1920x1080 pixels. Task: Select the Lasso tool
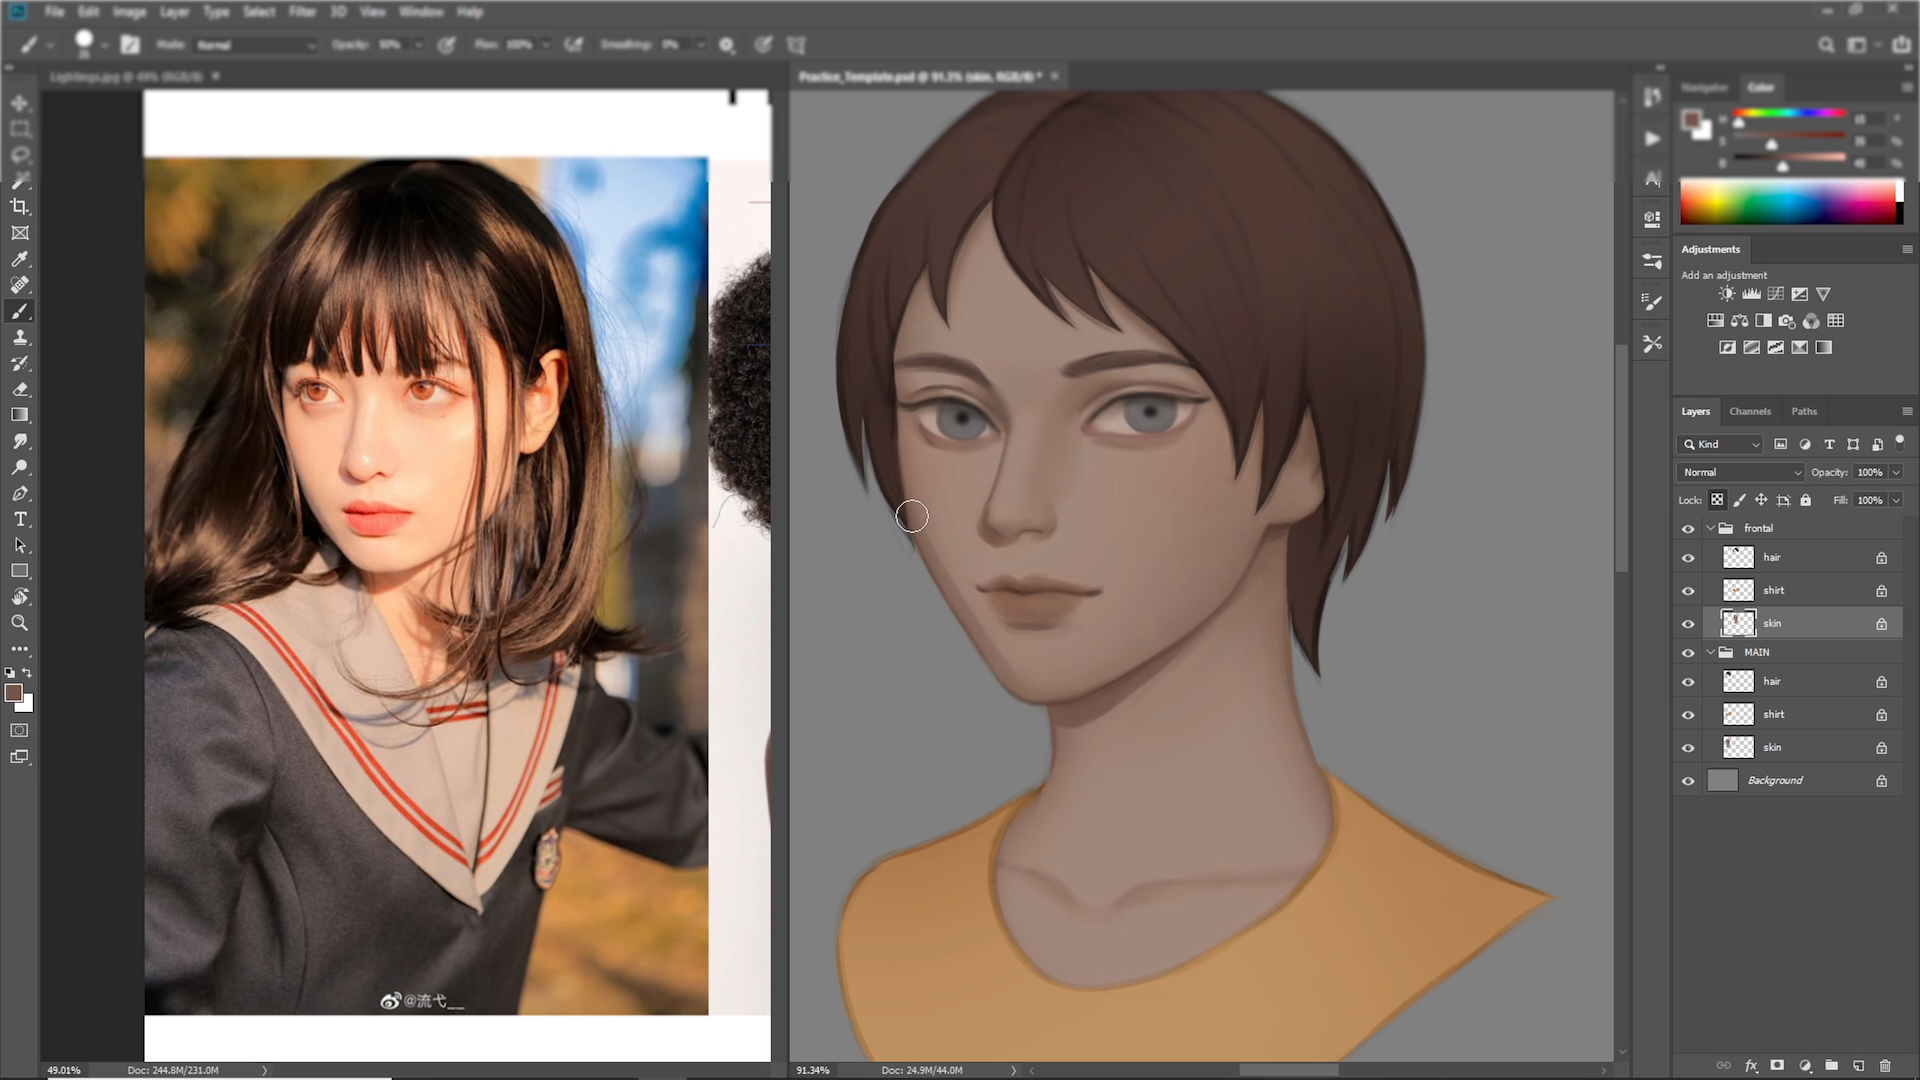pos(19,155)
